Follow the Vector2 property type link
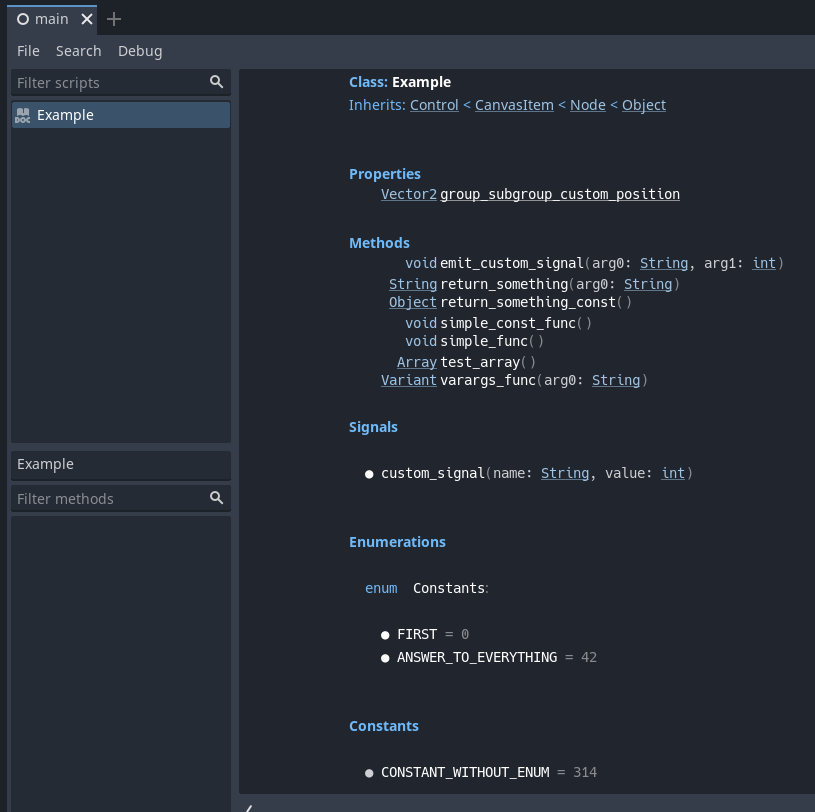The height and width of the screenshot is (812, 815). [408, 194]
